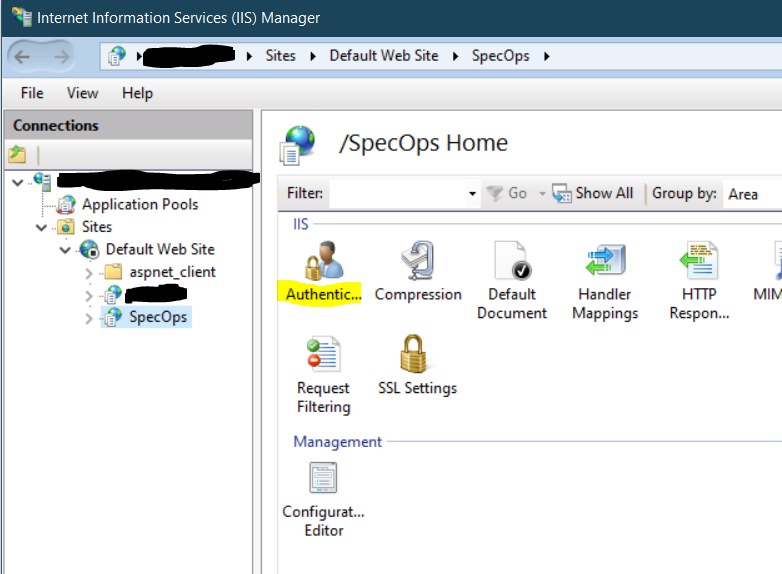This screenshot has width=782, height=574.
Task: Click the Go filter button
Action: point(506,193)
